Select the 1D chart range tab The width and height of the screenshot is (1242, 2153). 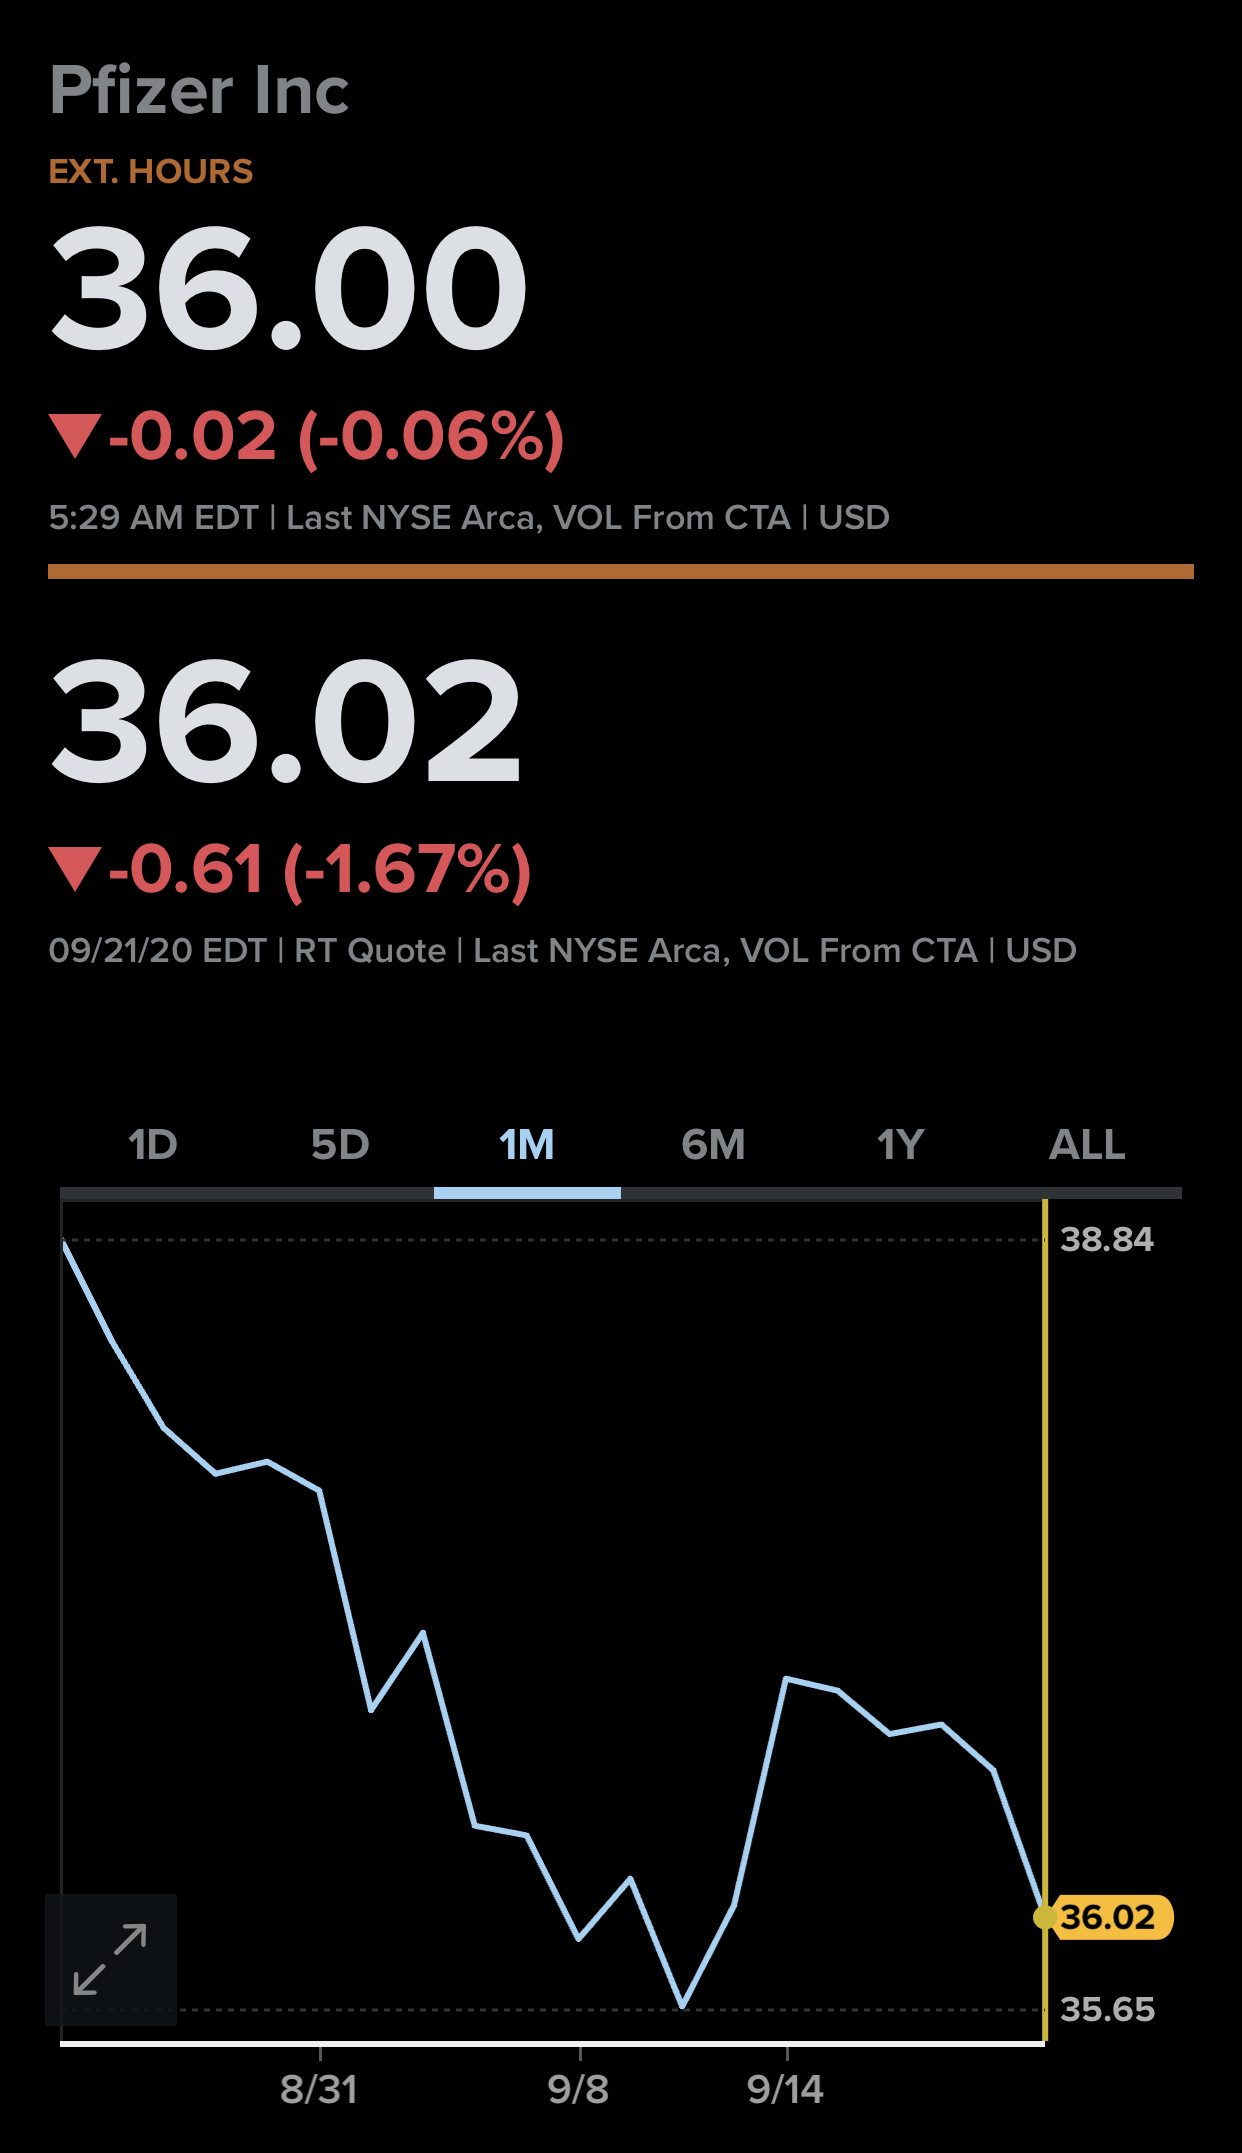coord(153,1145)
